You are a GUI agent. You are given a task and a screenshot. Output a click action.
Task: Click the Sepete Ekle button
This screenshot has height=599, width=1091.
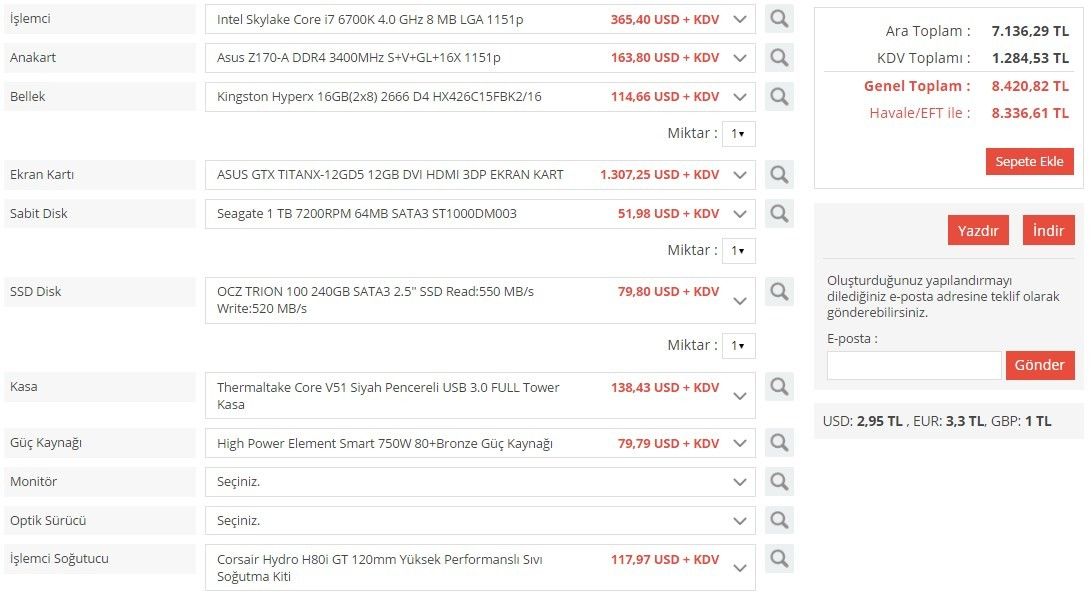[x=1029, y=162]
